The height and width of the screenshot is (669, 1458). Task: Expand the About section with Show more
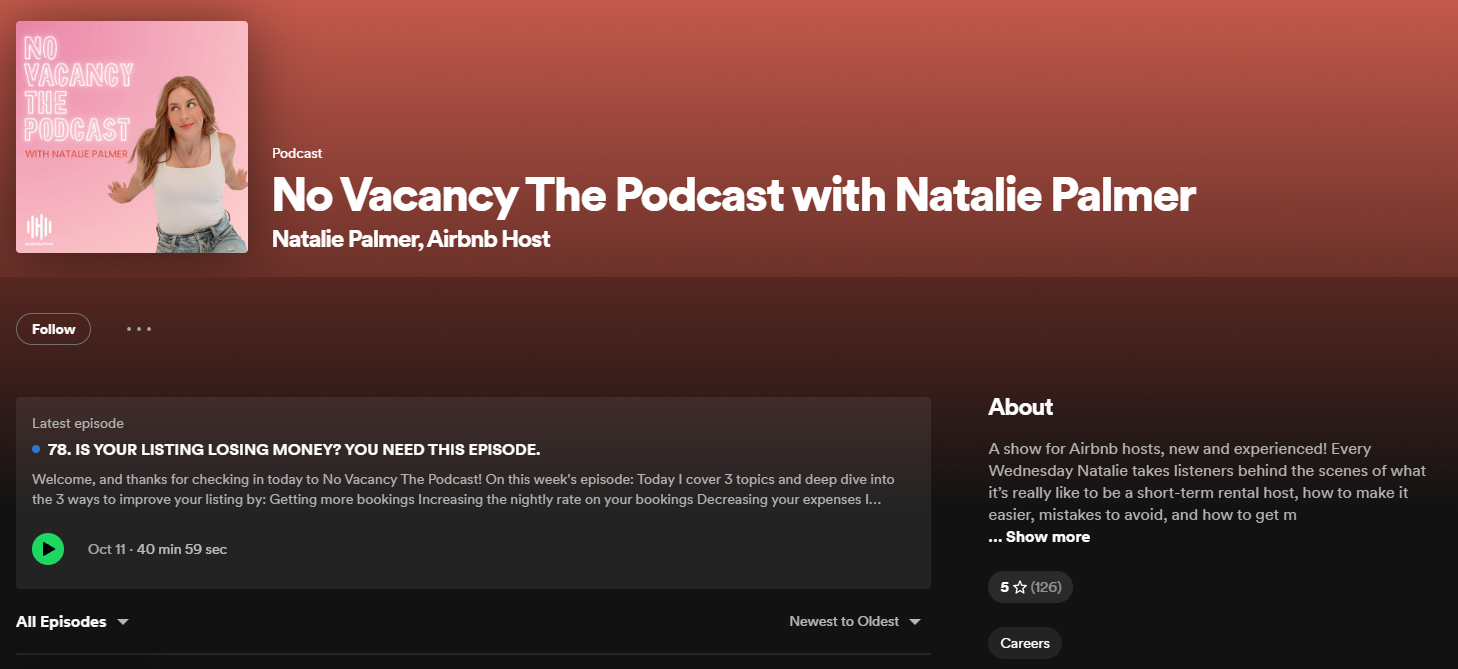tap(1039, 536)
